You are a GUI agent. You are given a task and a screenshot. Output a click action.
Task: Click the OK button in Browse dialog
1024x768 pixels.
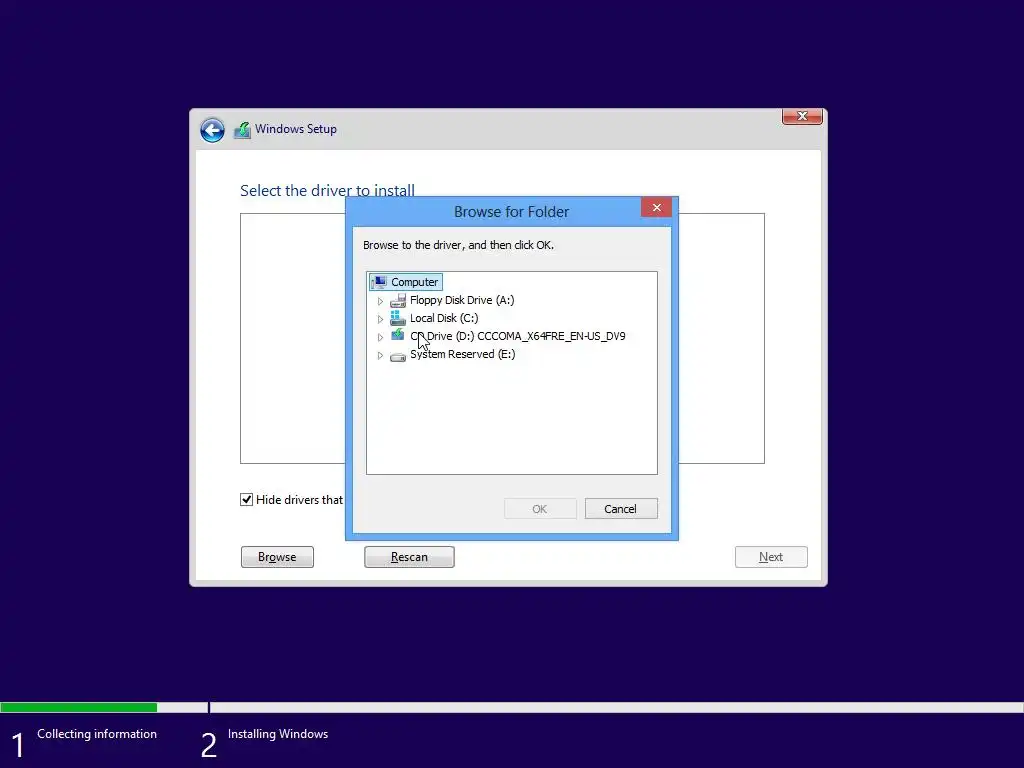[x=540, y=509]
